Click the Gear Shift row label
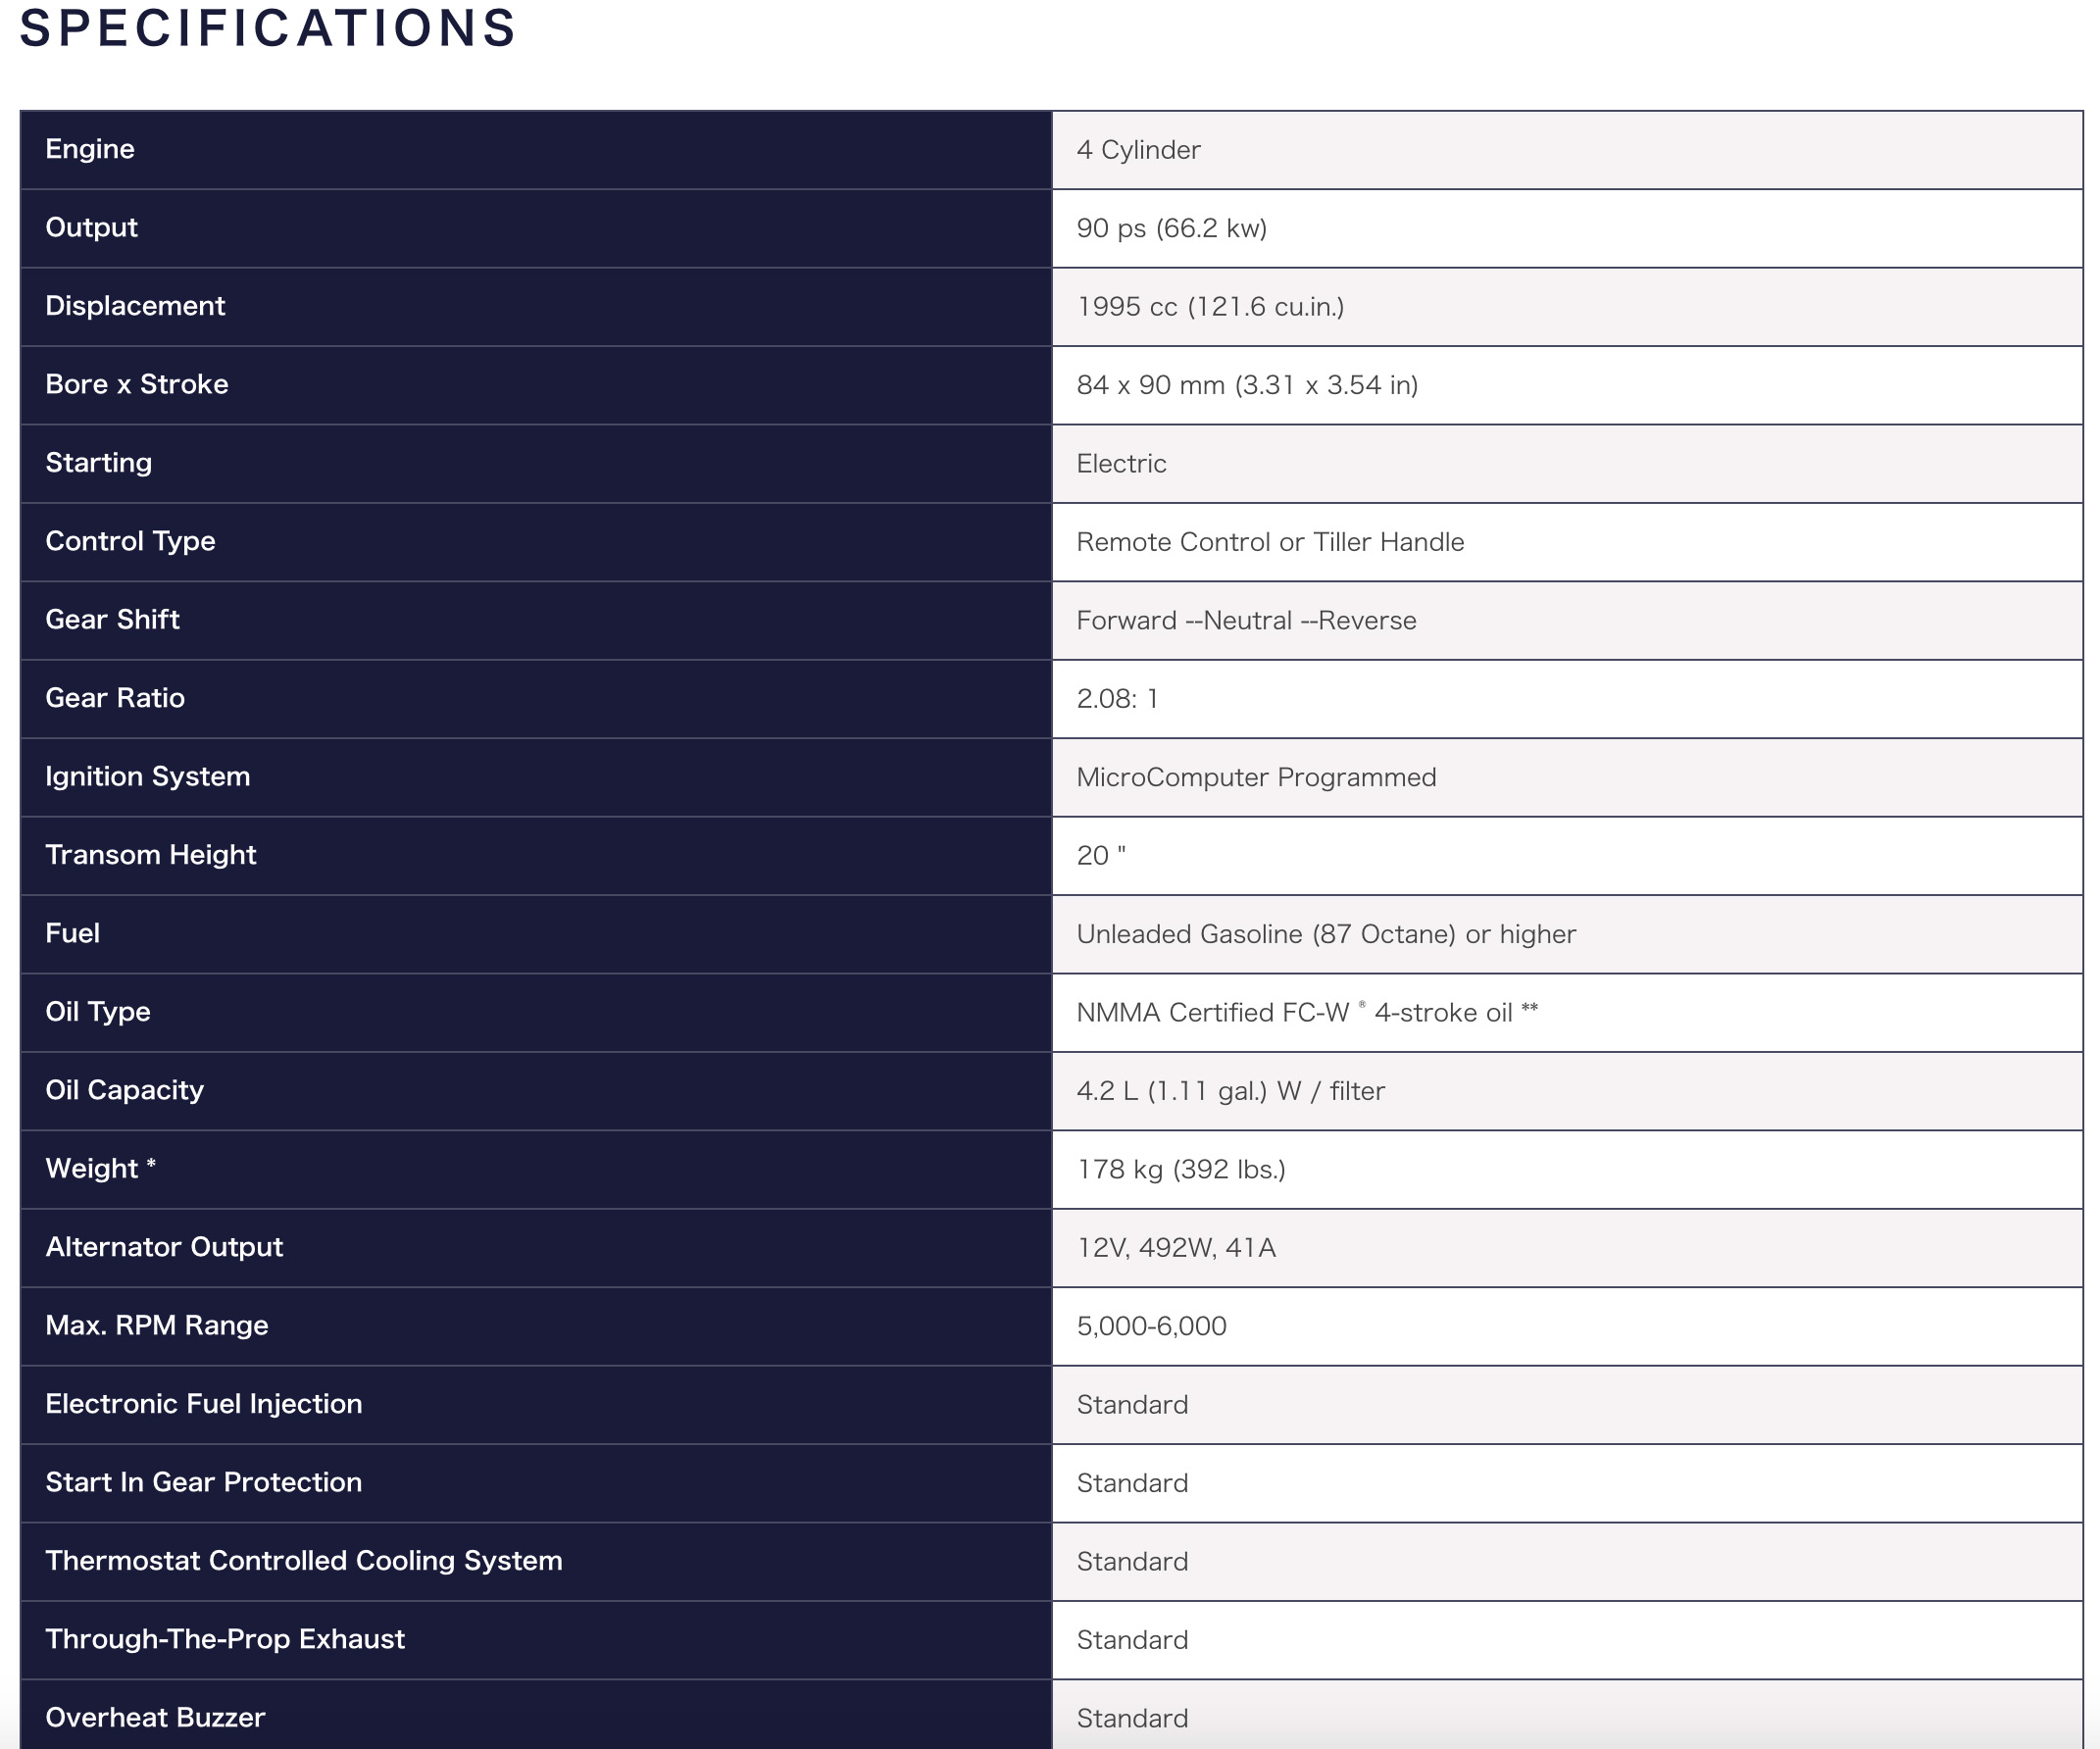 coord(112,620)
